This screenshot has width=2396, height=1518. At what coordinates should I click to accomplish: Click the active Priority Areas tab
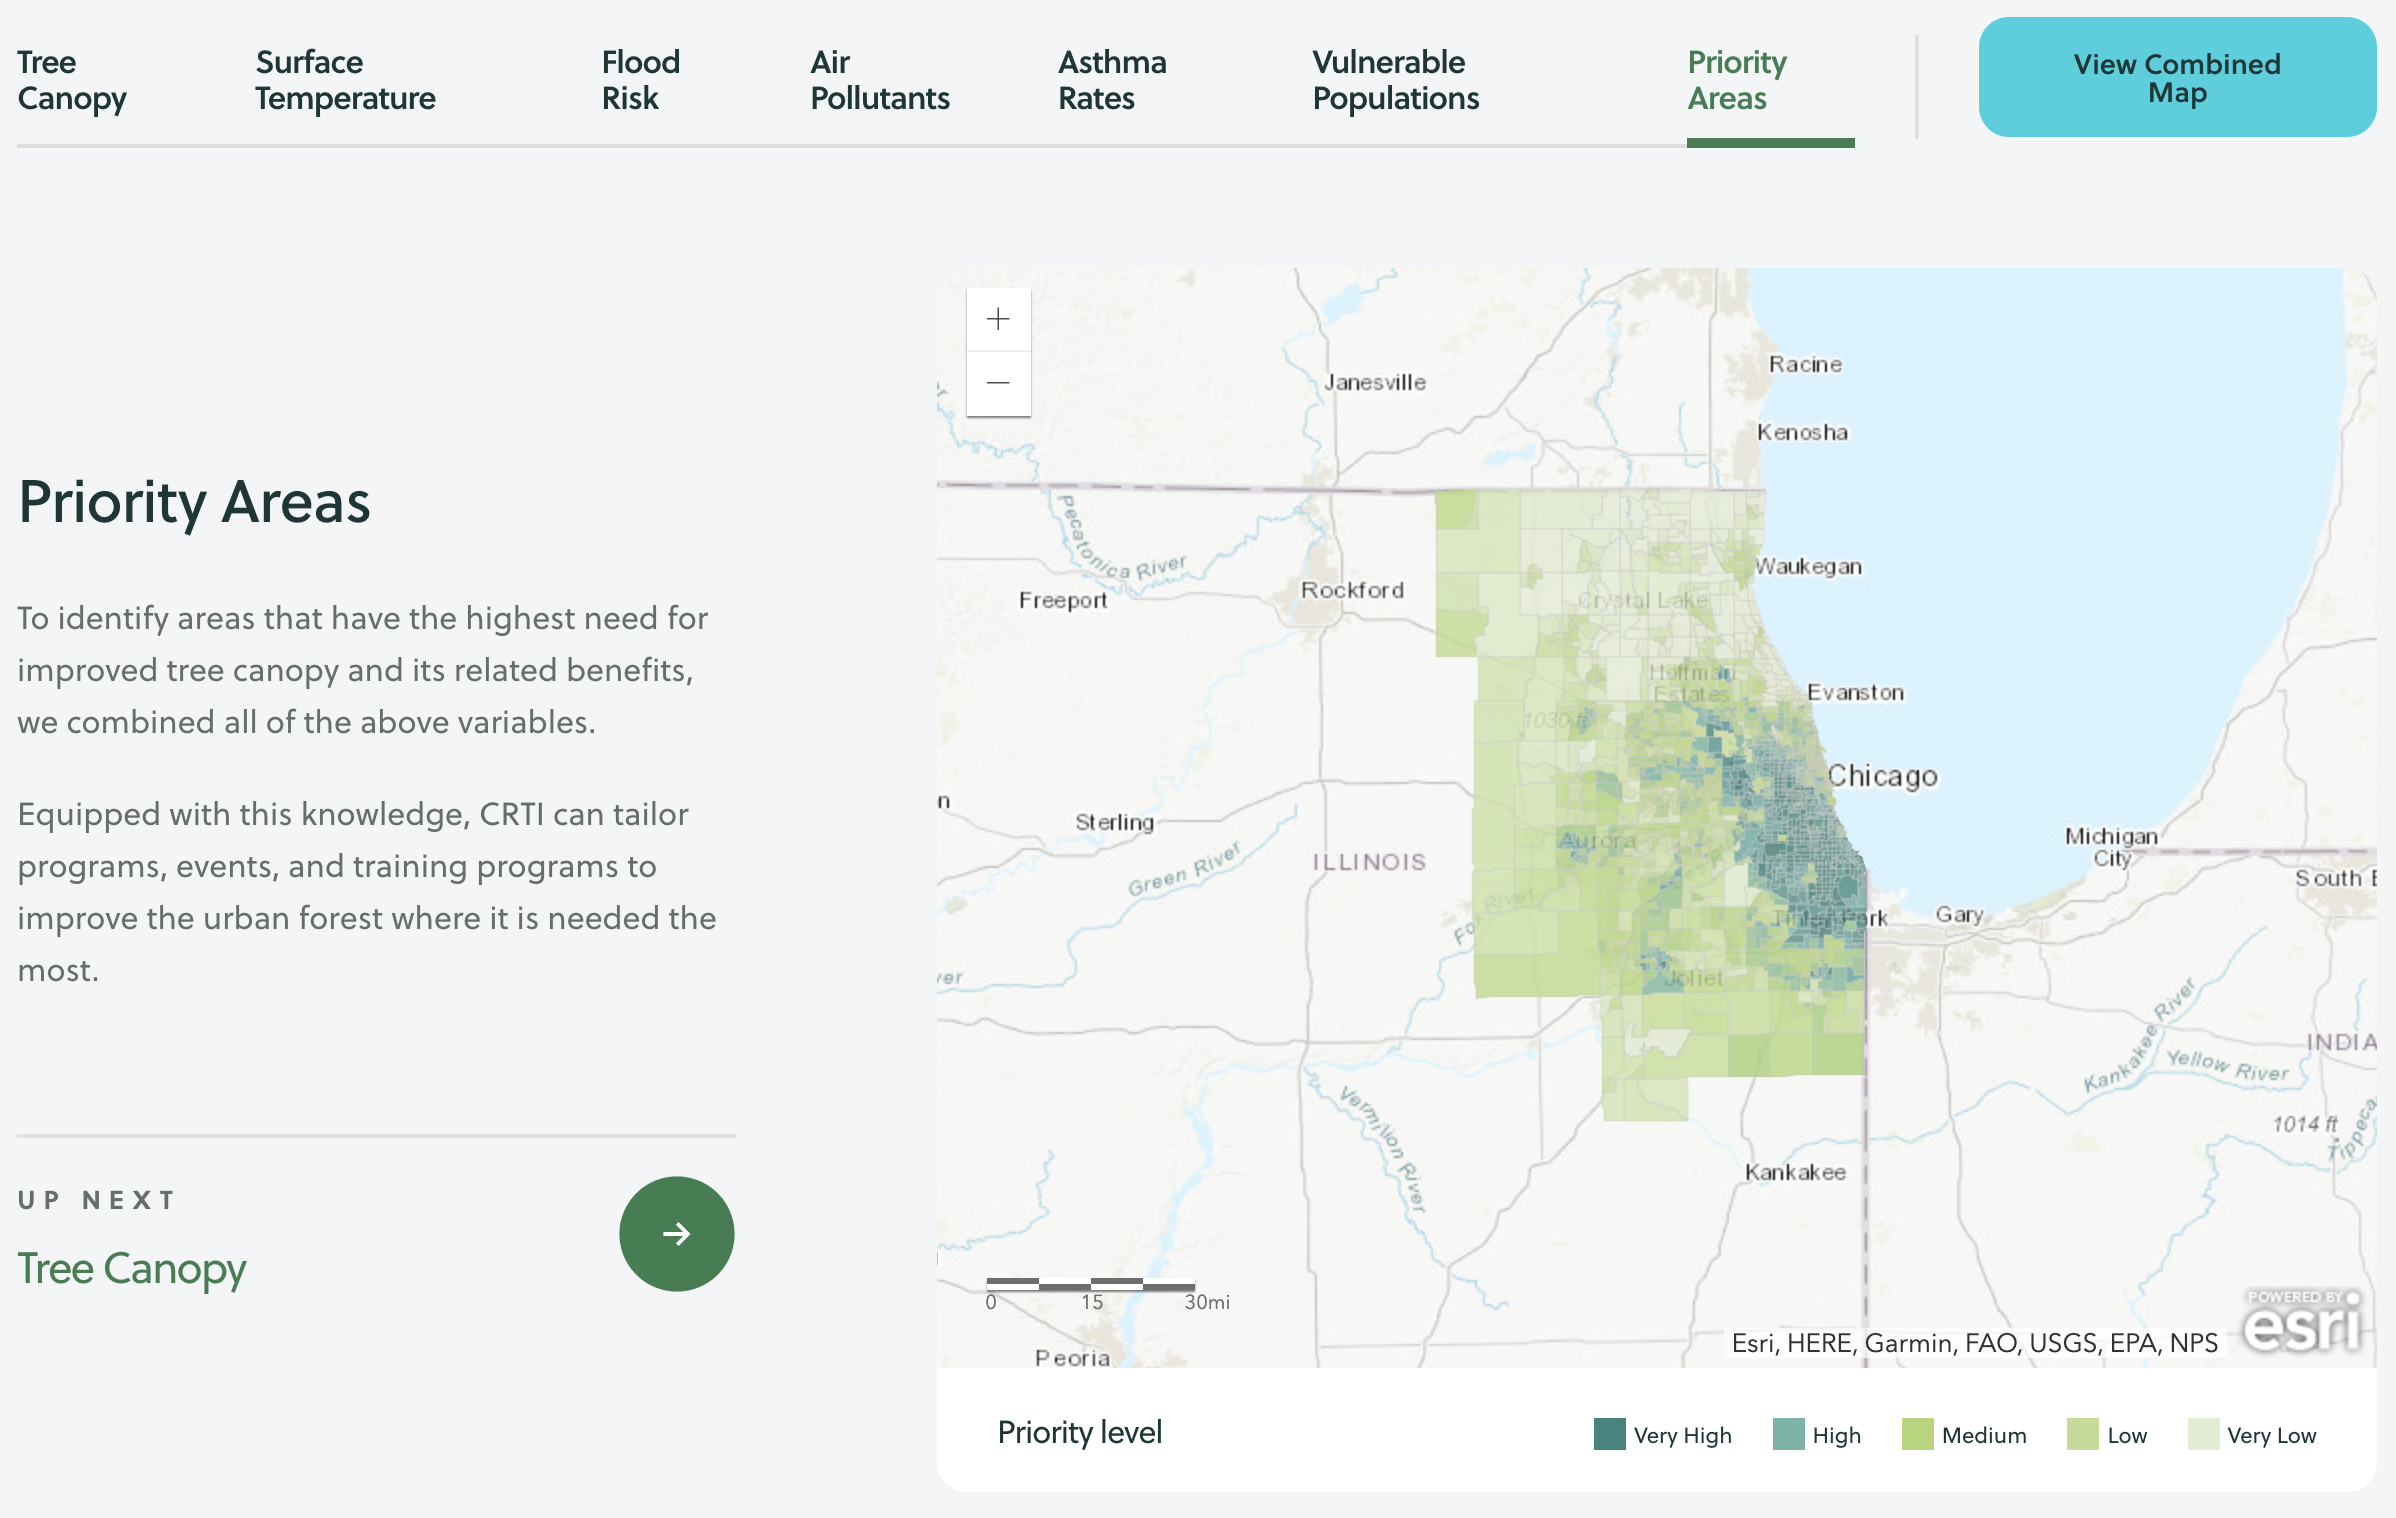click(1737, 80)
